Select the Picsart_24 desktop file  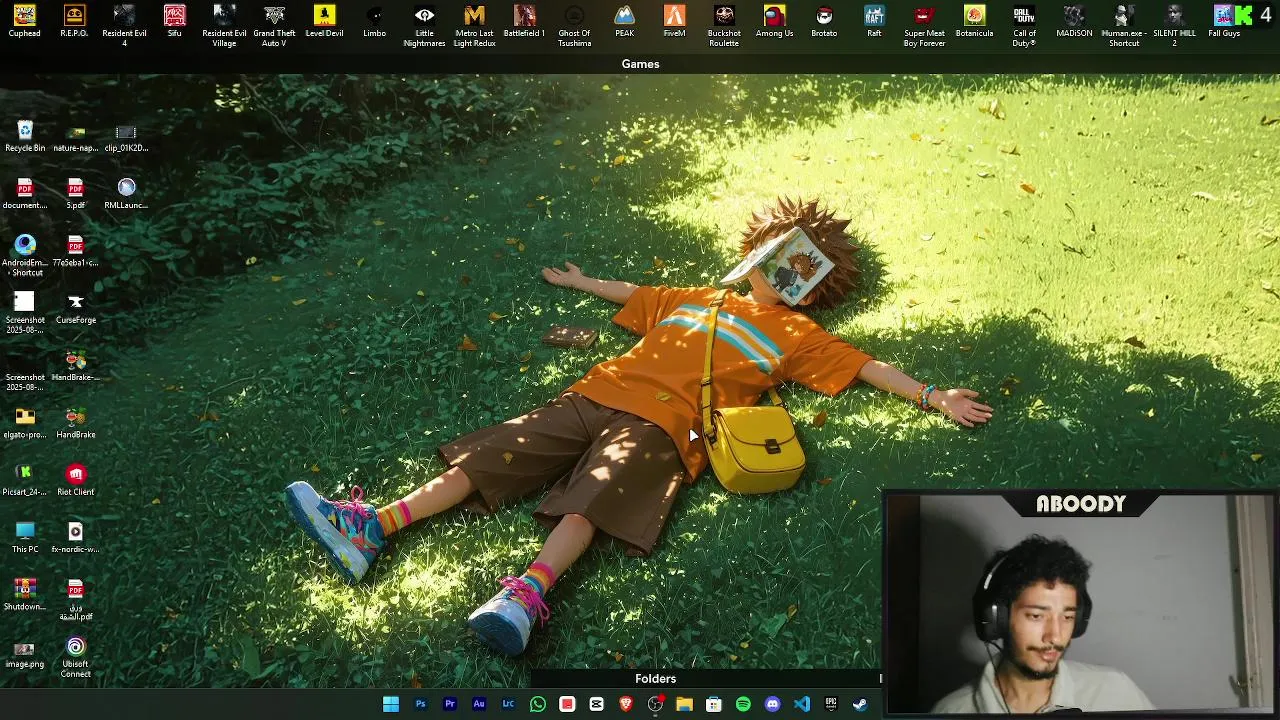point(25,481)
